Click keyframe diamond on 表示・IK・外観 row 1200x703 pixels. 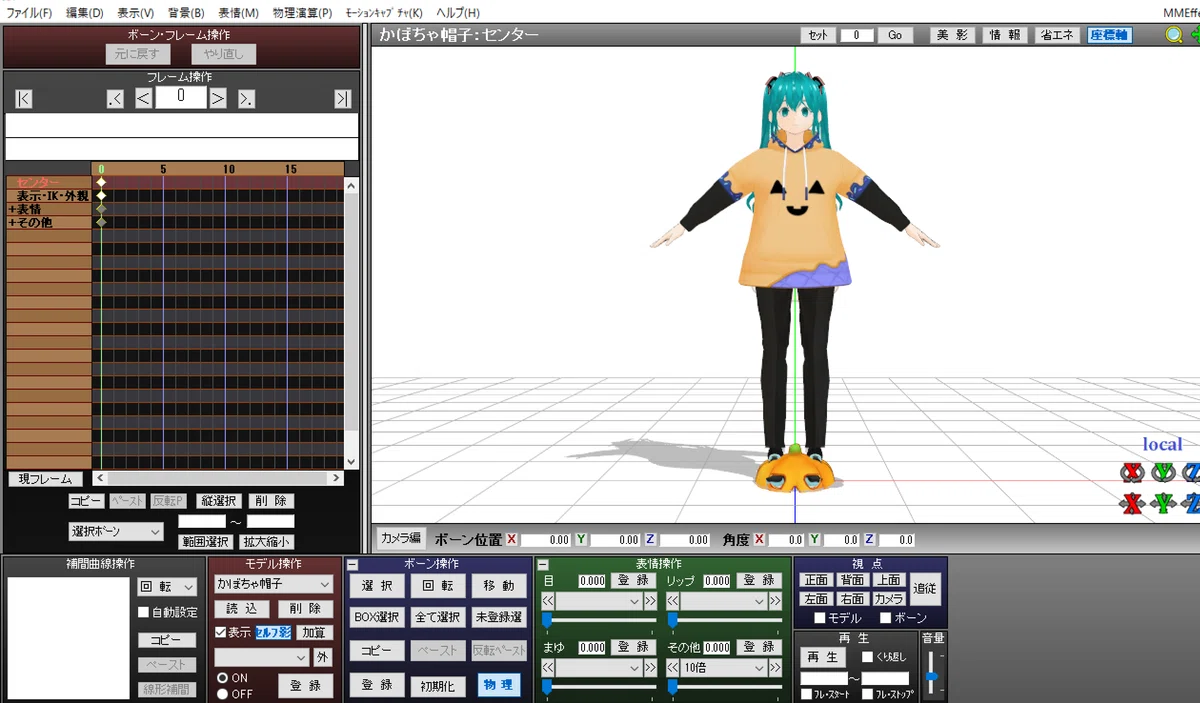(101, 196)
